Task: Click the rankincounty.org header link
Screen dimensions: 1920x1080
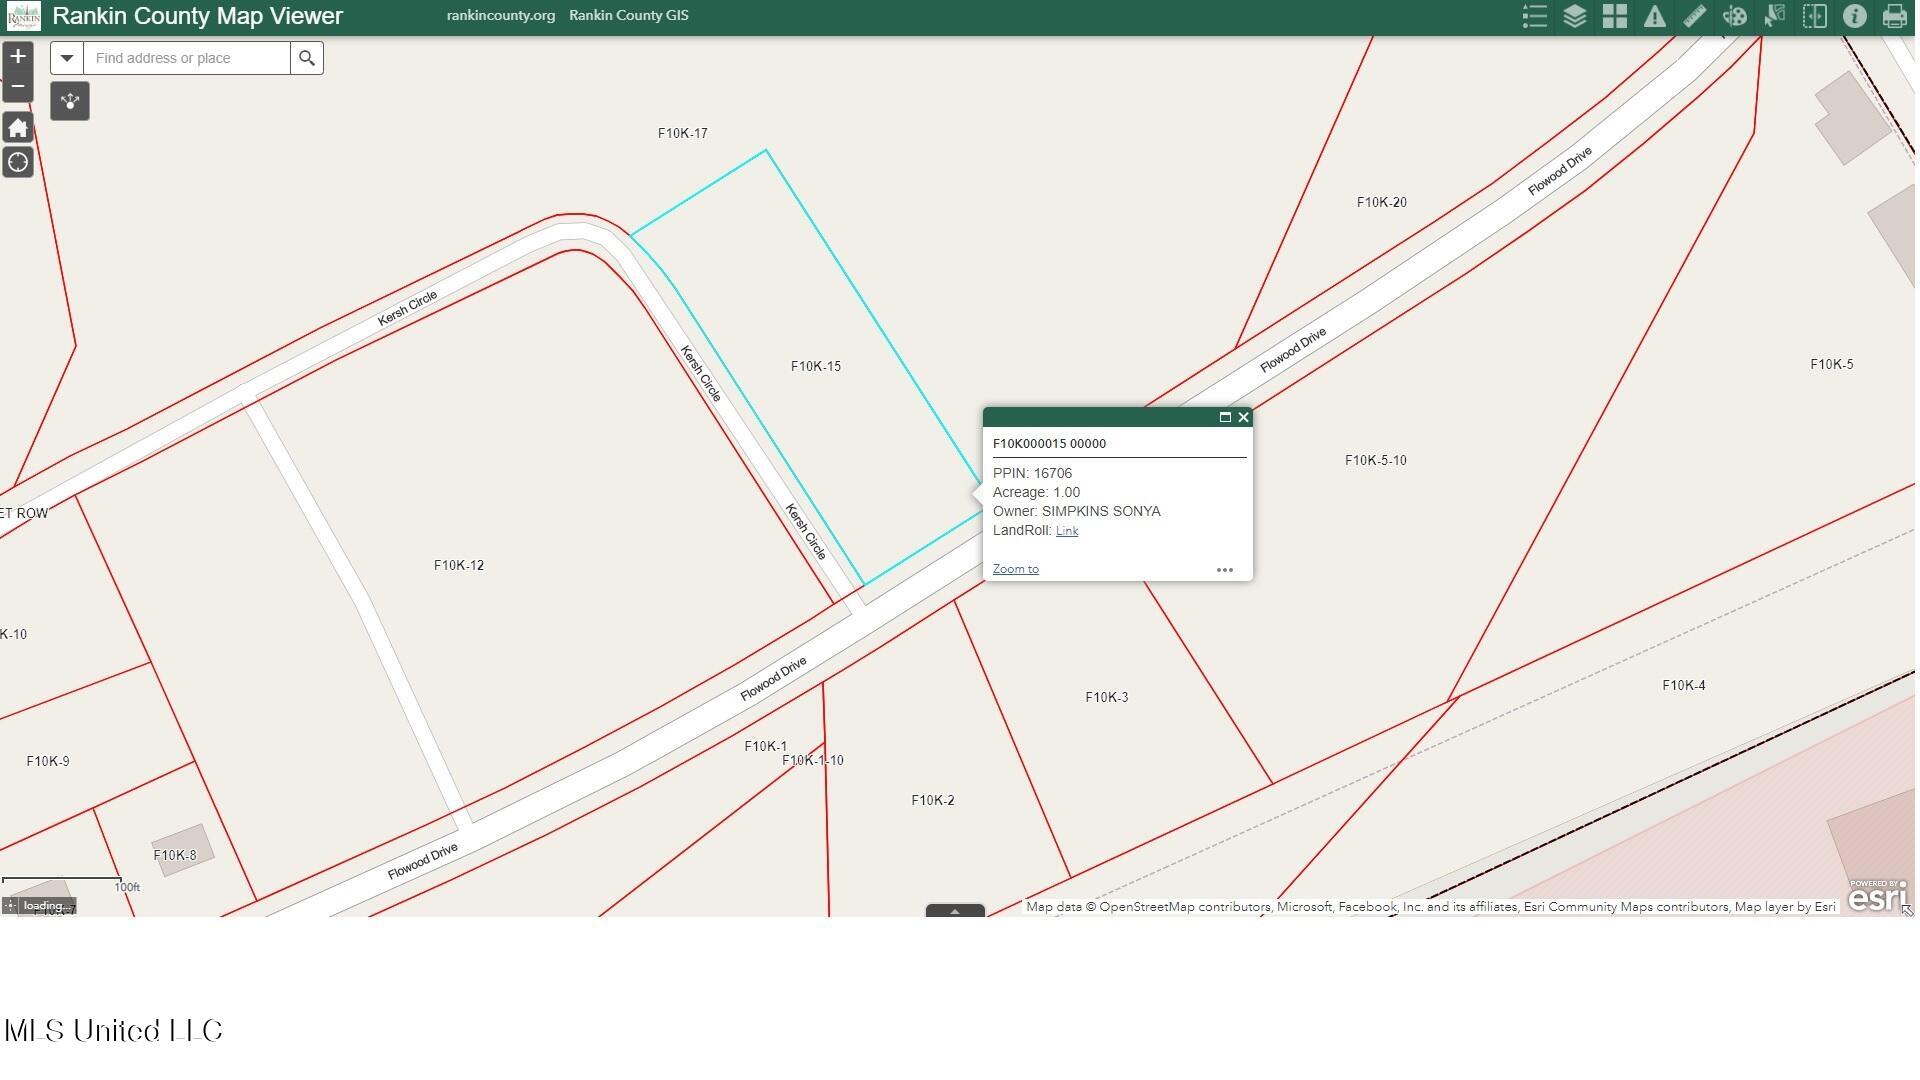Action: (x=500, y=16)
